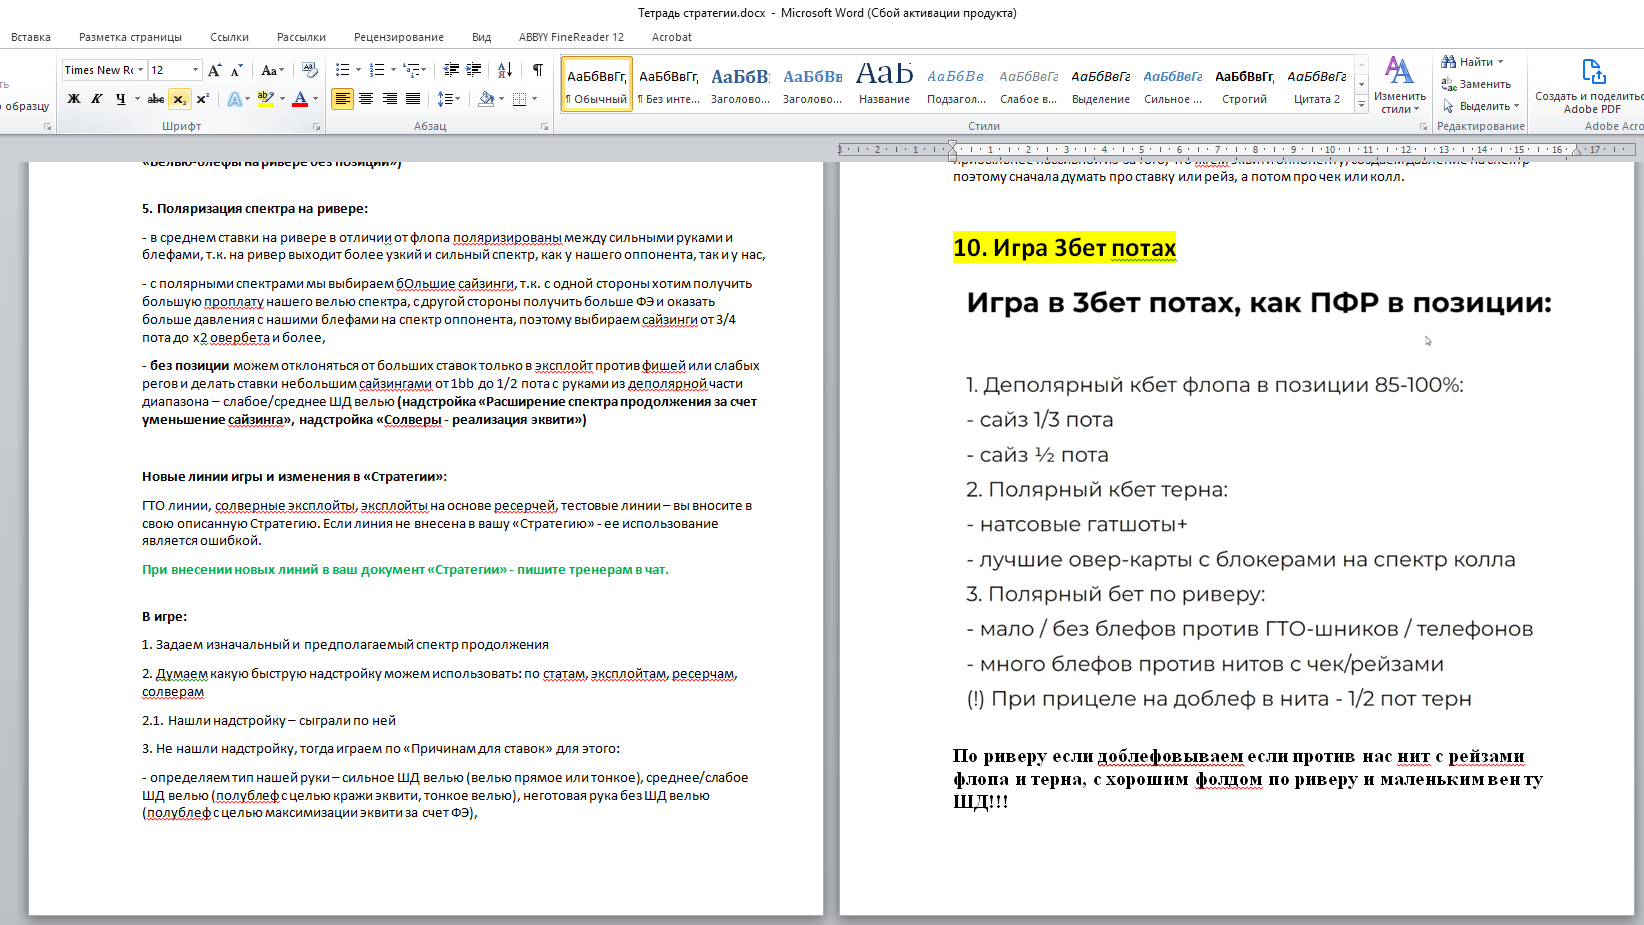Click the Sort A-Z icon
Image resolution: width=1644 pixels, height=925 pixels.
tap(505, 70)
